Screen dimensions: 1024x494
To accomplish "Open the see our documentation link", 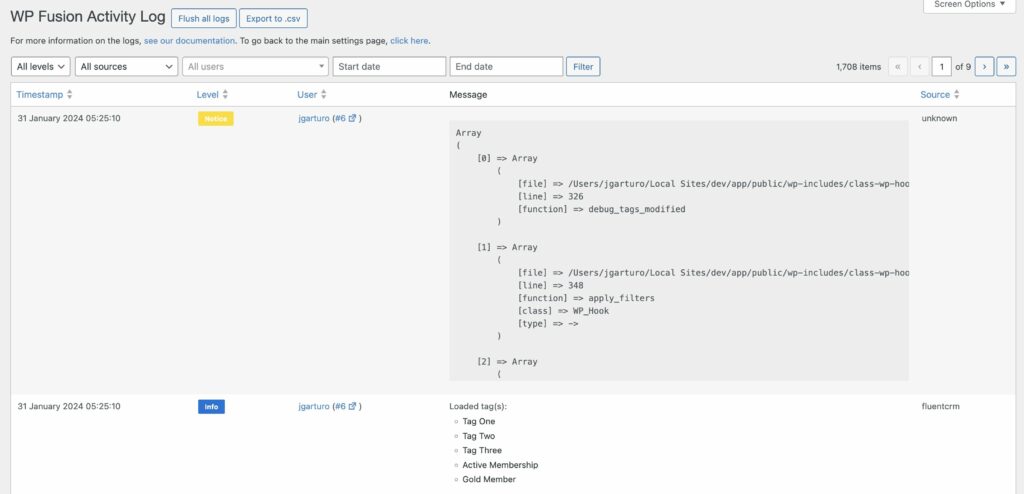I will click(190, 41).
